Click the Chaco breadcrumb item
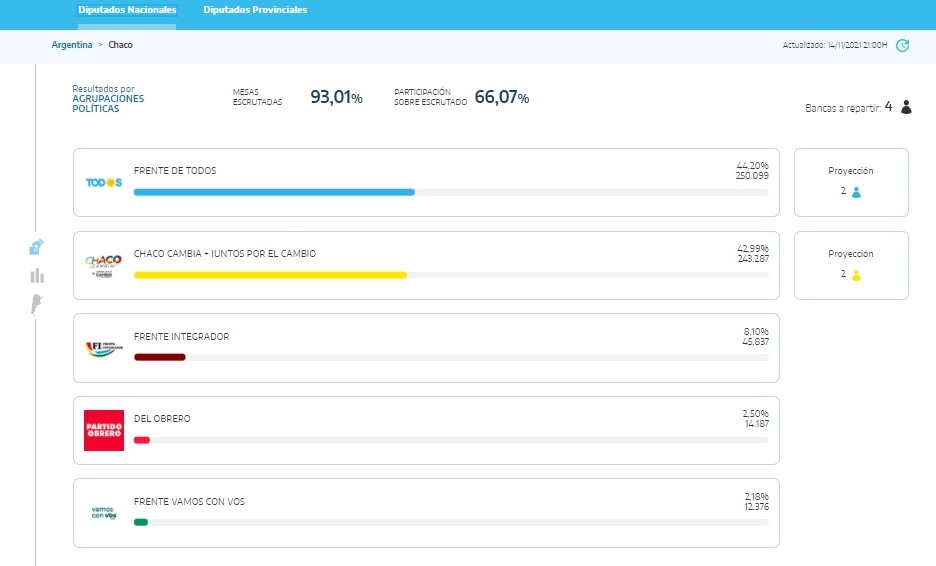Image resolution: width=936 pixels, height=566 pixels. point(120,45)
